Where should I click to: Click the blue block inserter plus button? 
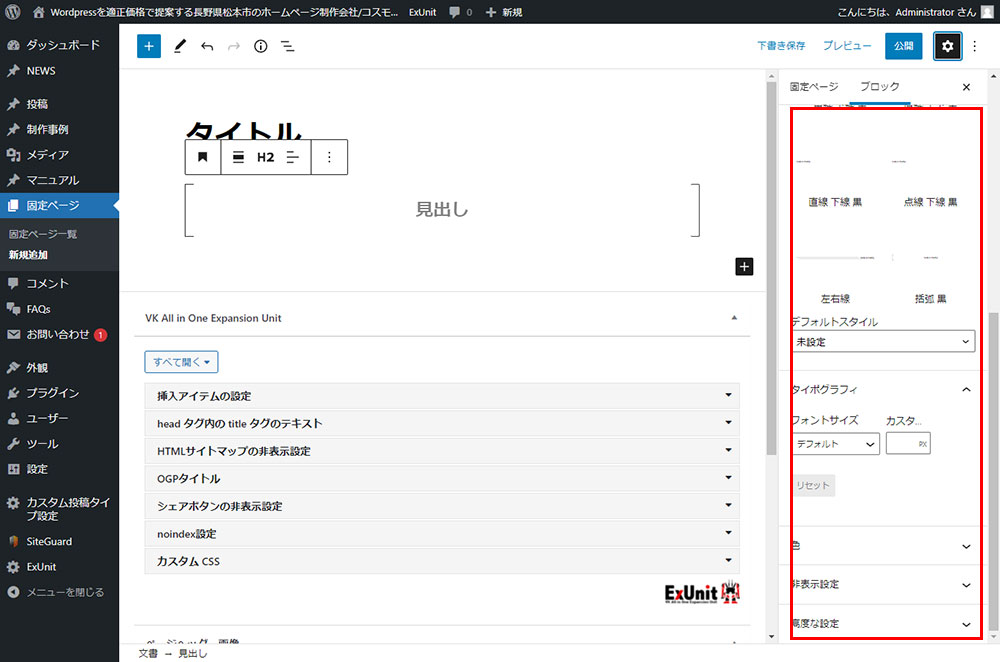[149, 46]
